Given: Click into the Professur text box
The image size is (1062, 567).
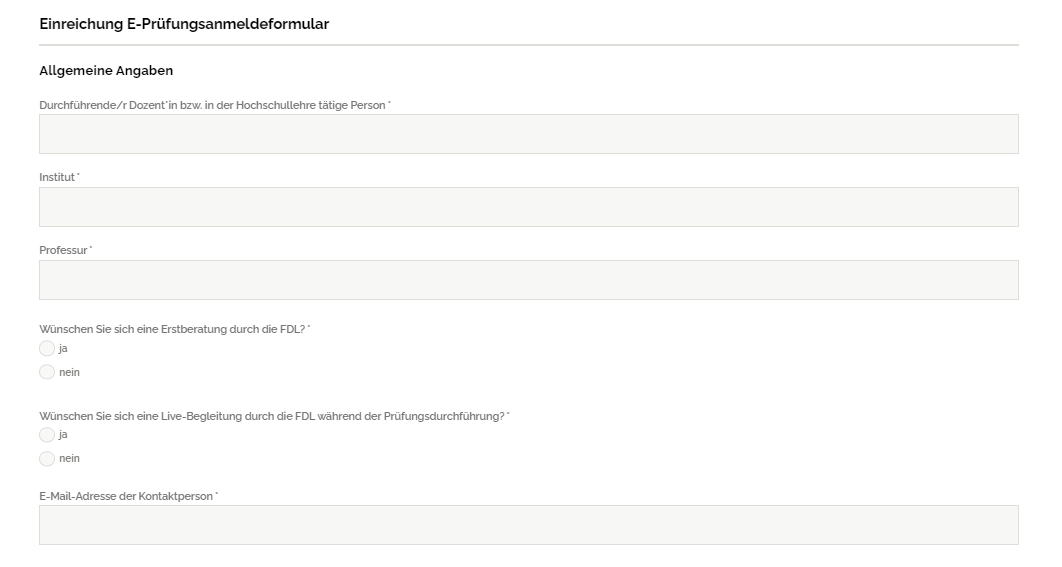Looking at the screenshot, I should click(x=528, y=280).
